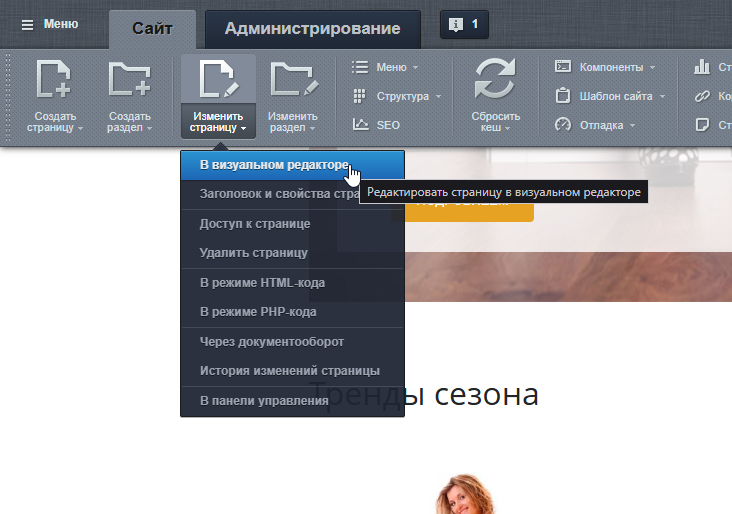Select the Сайт tab
732x514 pixels.
(x=152, y=29)
